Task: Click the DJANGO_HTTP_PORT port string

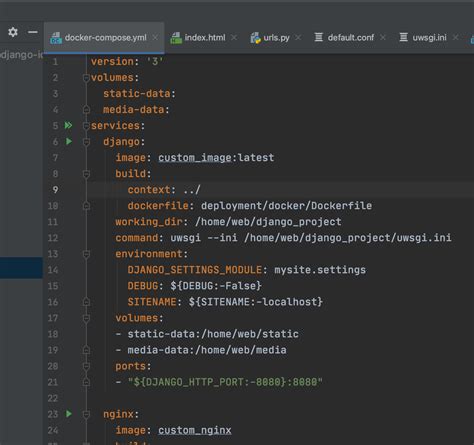Action: point(225,382)
